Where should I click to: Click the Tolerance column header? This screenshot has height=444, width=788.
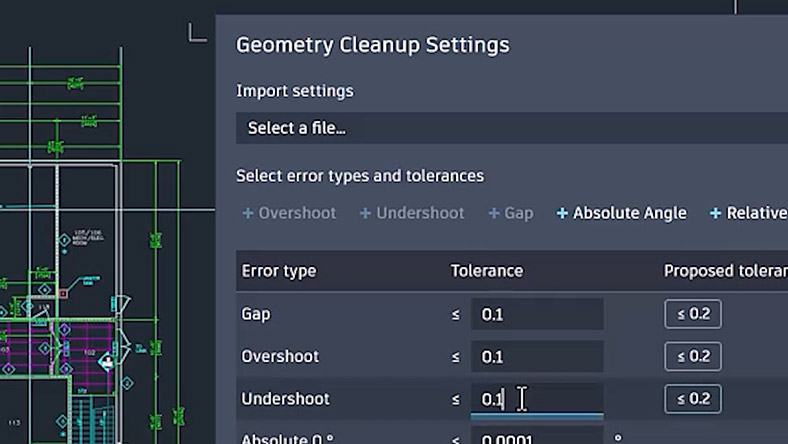pyautogui.click(x=486, y=271)
